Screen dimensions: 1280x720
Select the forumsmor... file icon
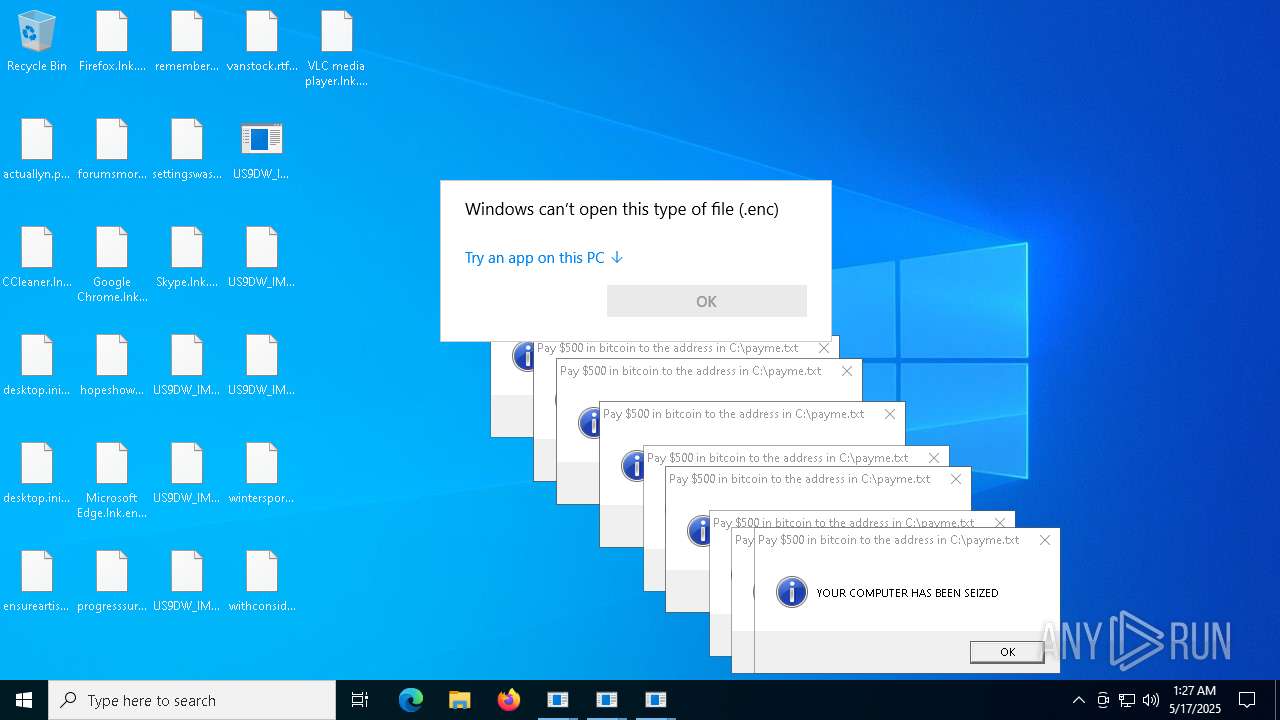[112, 150]
